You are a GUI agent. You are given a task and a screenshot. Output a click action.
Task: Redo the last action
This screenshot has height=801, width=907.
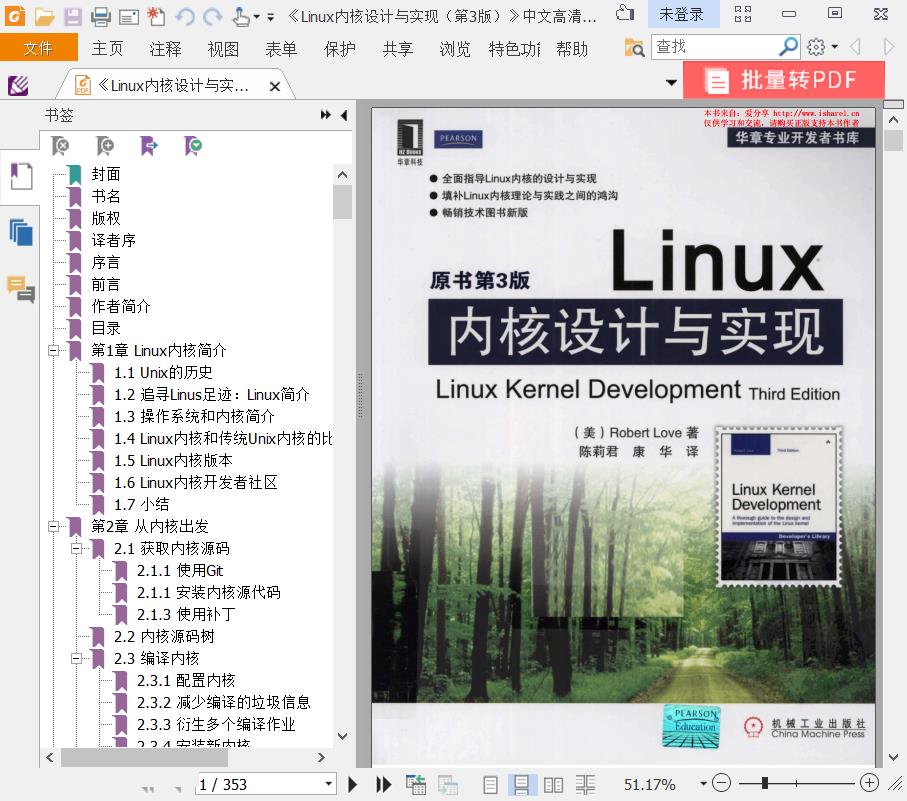[213, 16]
